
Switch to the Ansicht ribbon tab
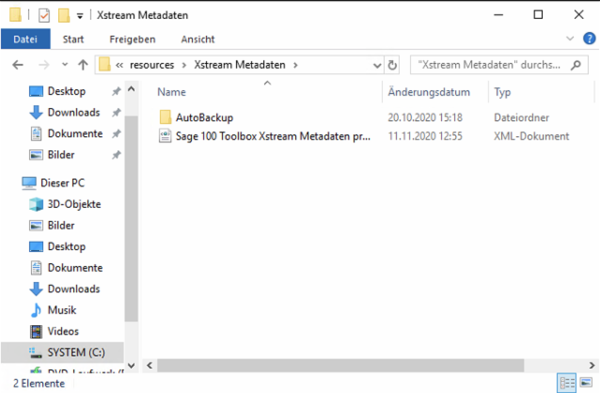tap(197, 39)
